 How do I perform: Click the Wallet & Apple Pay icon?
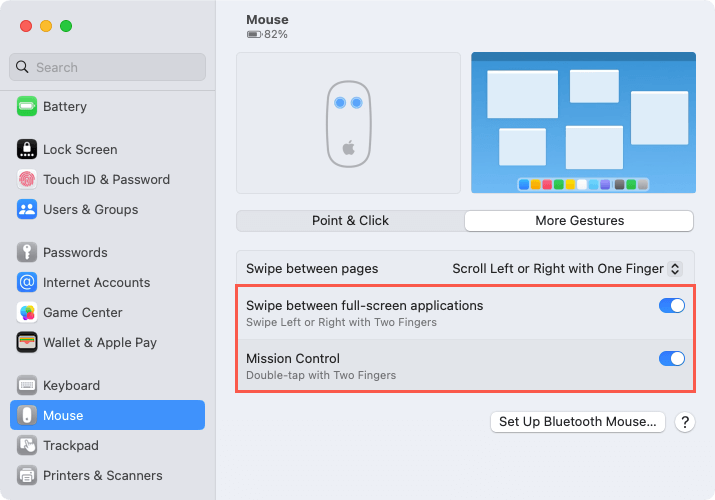27,342
